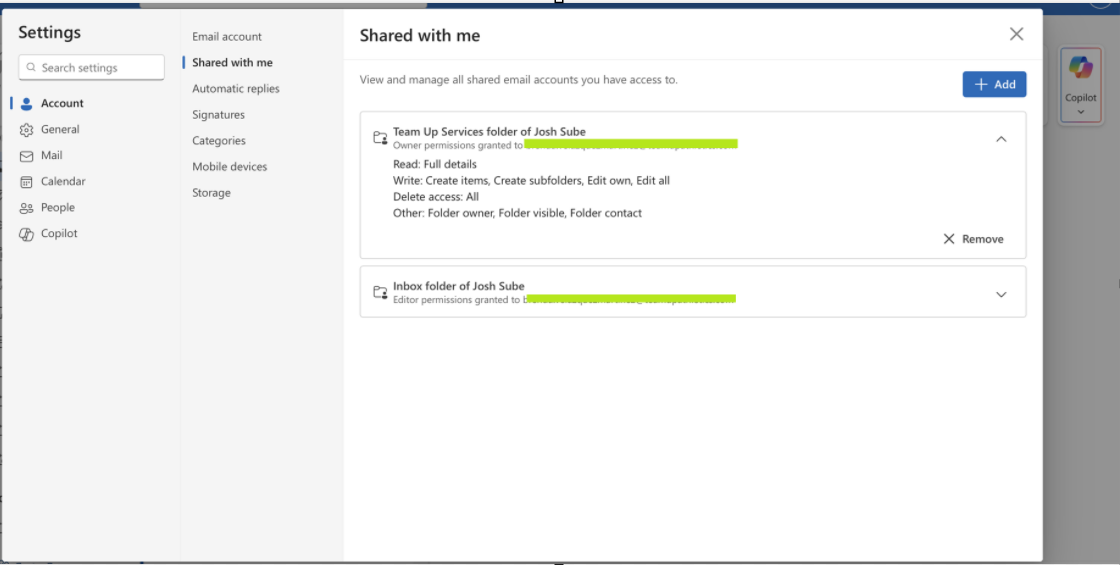Remove the Team Up Services shared folder
Image resolution: width=1120 pixels, height=565 pixels.
973,239
